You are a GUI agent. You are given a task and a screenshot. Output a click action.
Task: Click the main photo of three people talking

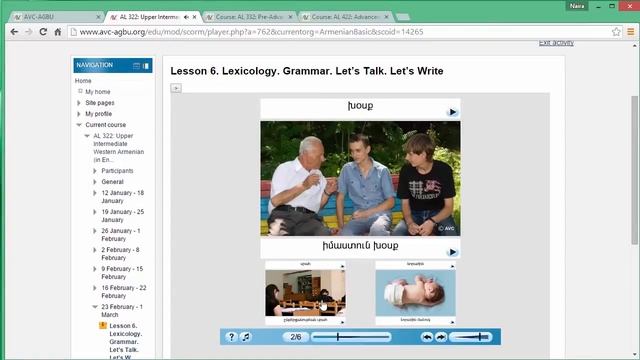click(360, 178)
